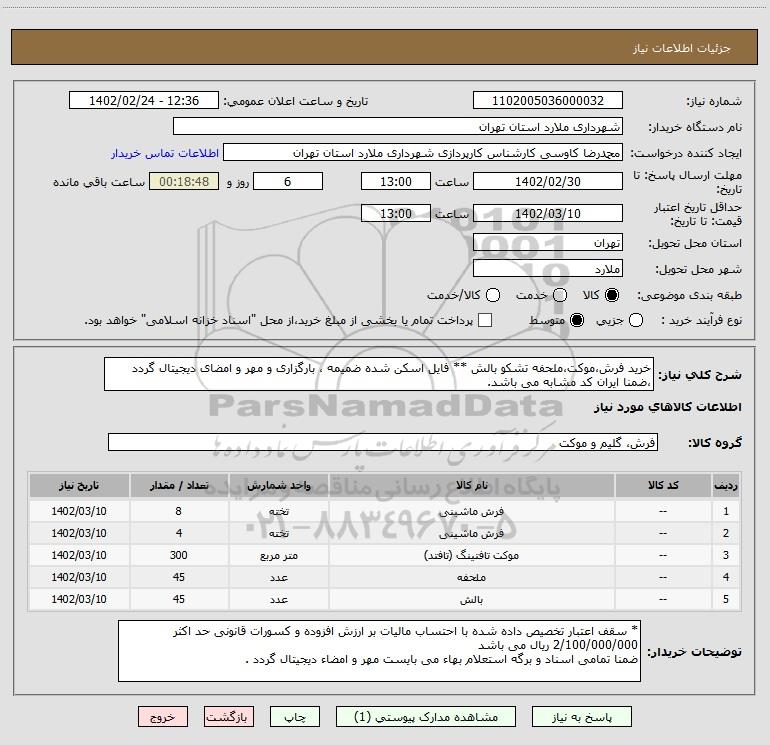Image resolution: width=770 pixels, height=745 pixels.
Task: Click the شماره نیاز field 1102005036000032
Action: [x=548, y=101]
